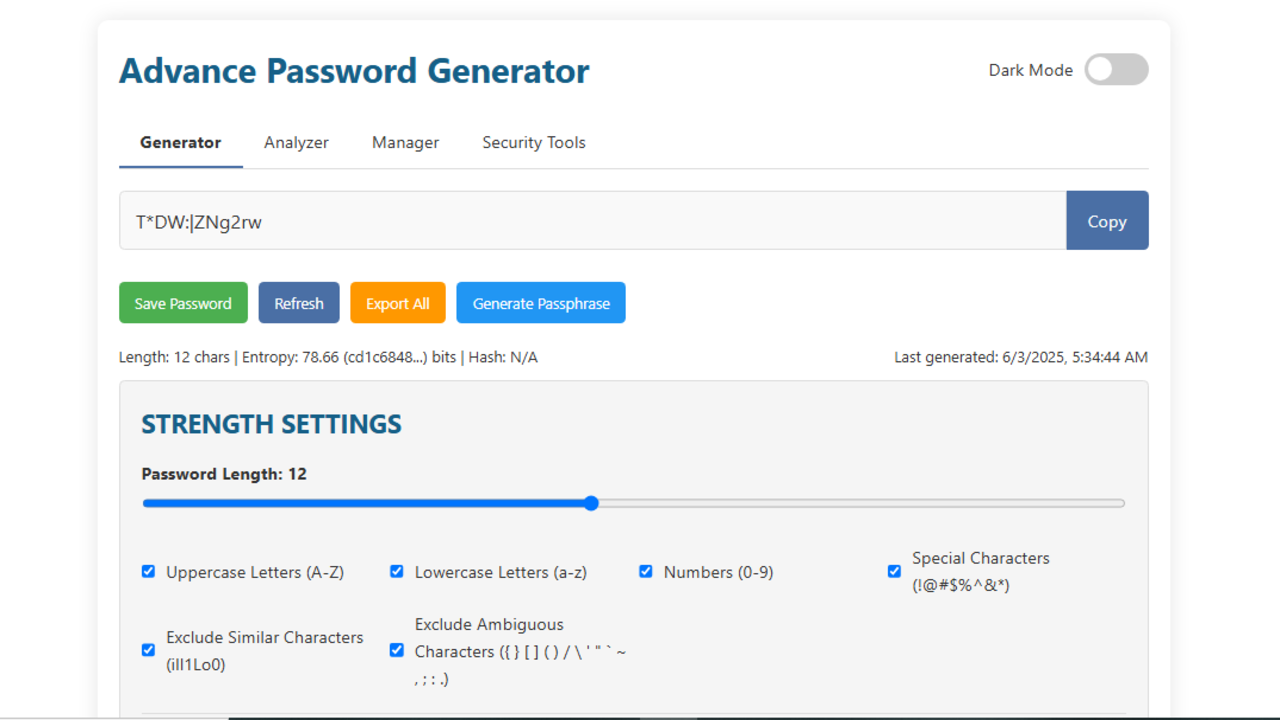
Task: Click the generated password text field
Action: pos(592,221)
